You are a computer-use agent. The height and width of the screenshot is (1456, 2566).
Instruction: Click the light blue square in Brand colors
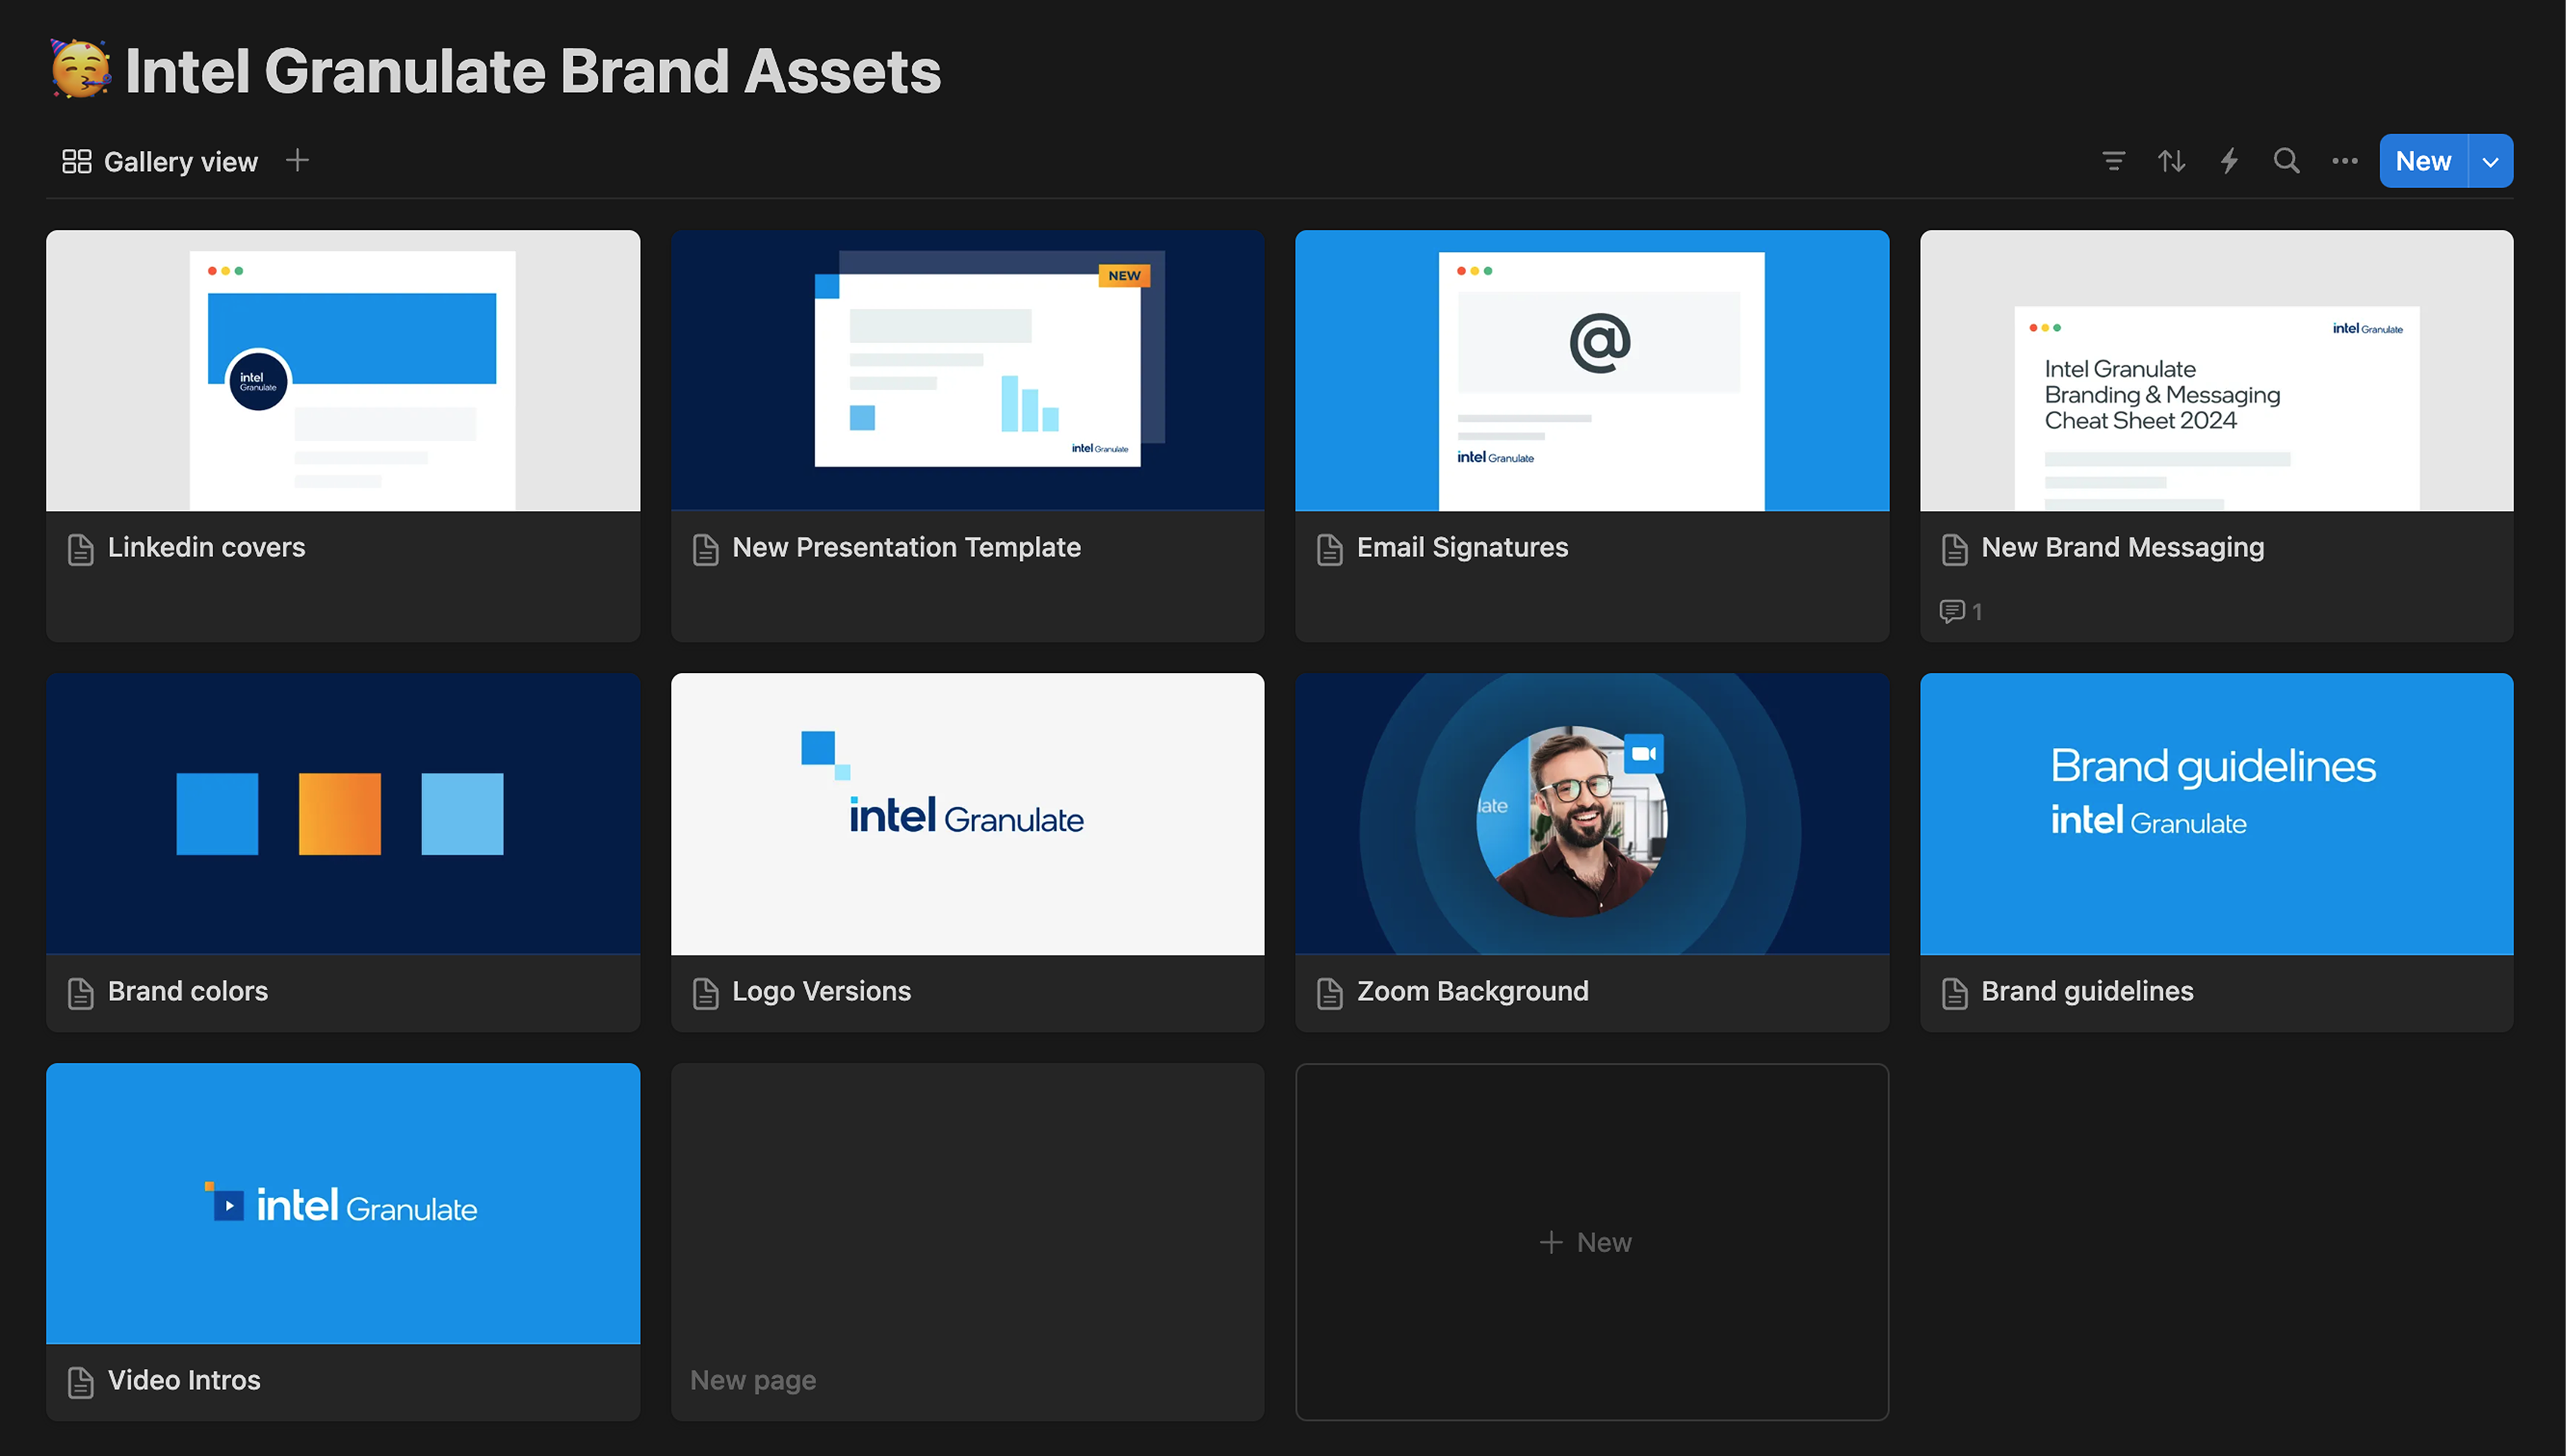(462, 814)
